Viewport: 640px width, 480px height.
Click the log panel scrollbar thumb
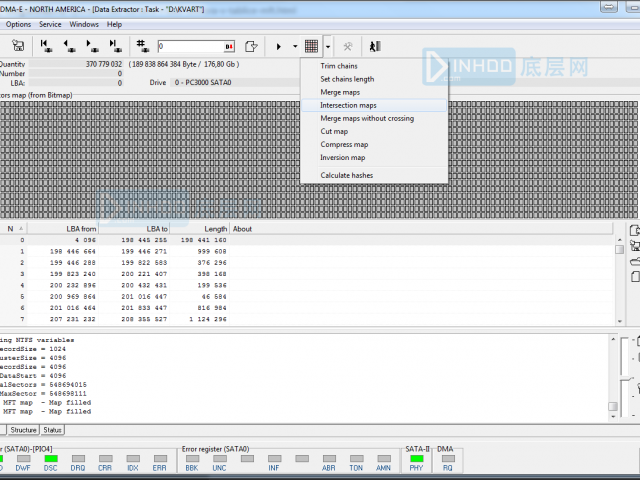pyautogui.click(x=613, y=406)
